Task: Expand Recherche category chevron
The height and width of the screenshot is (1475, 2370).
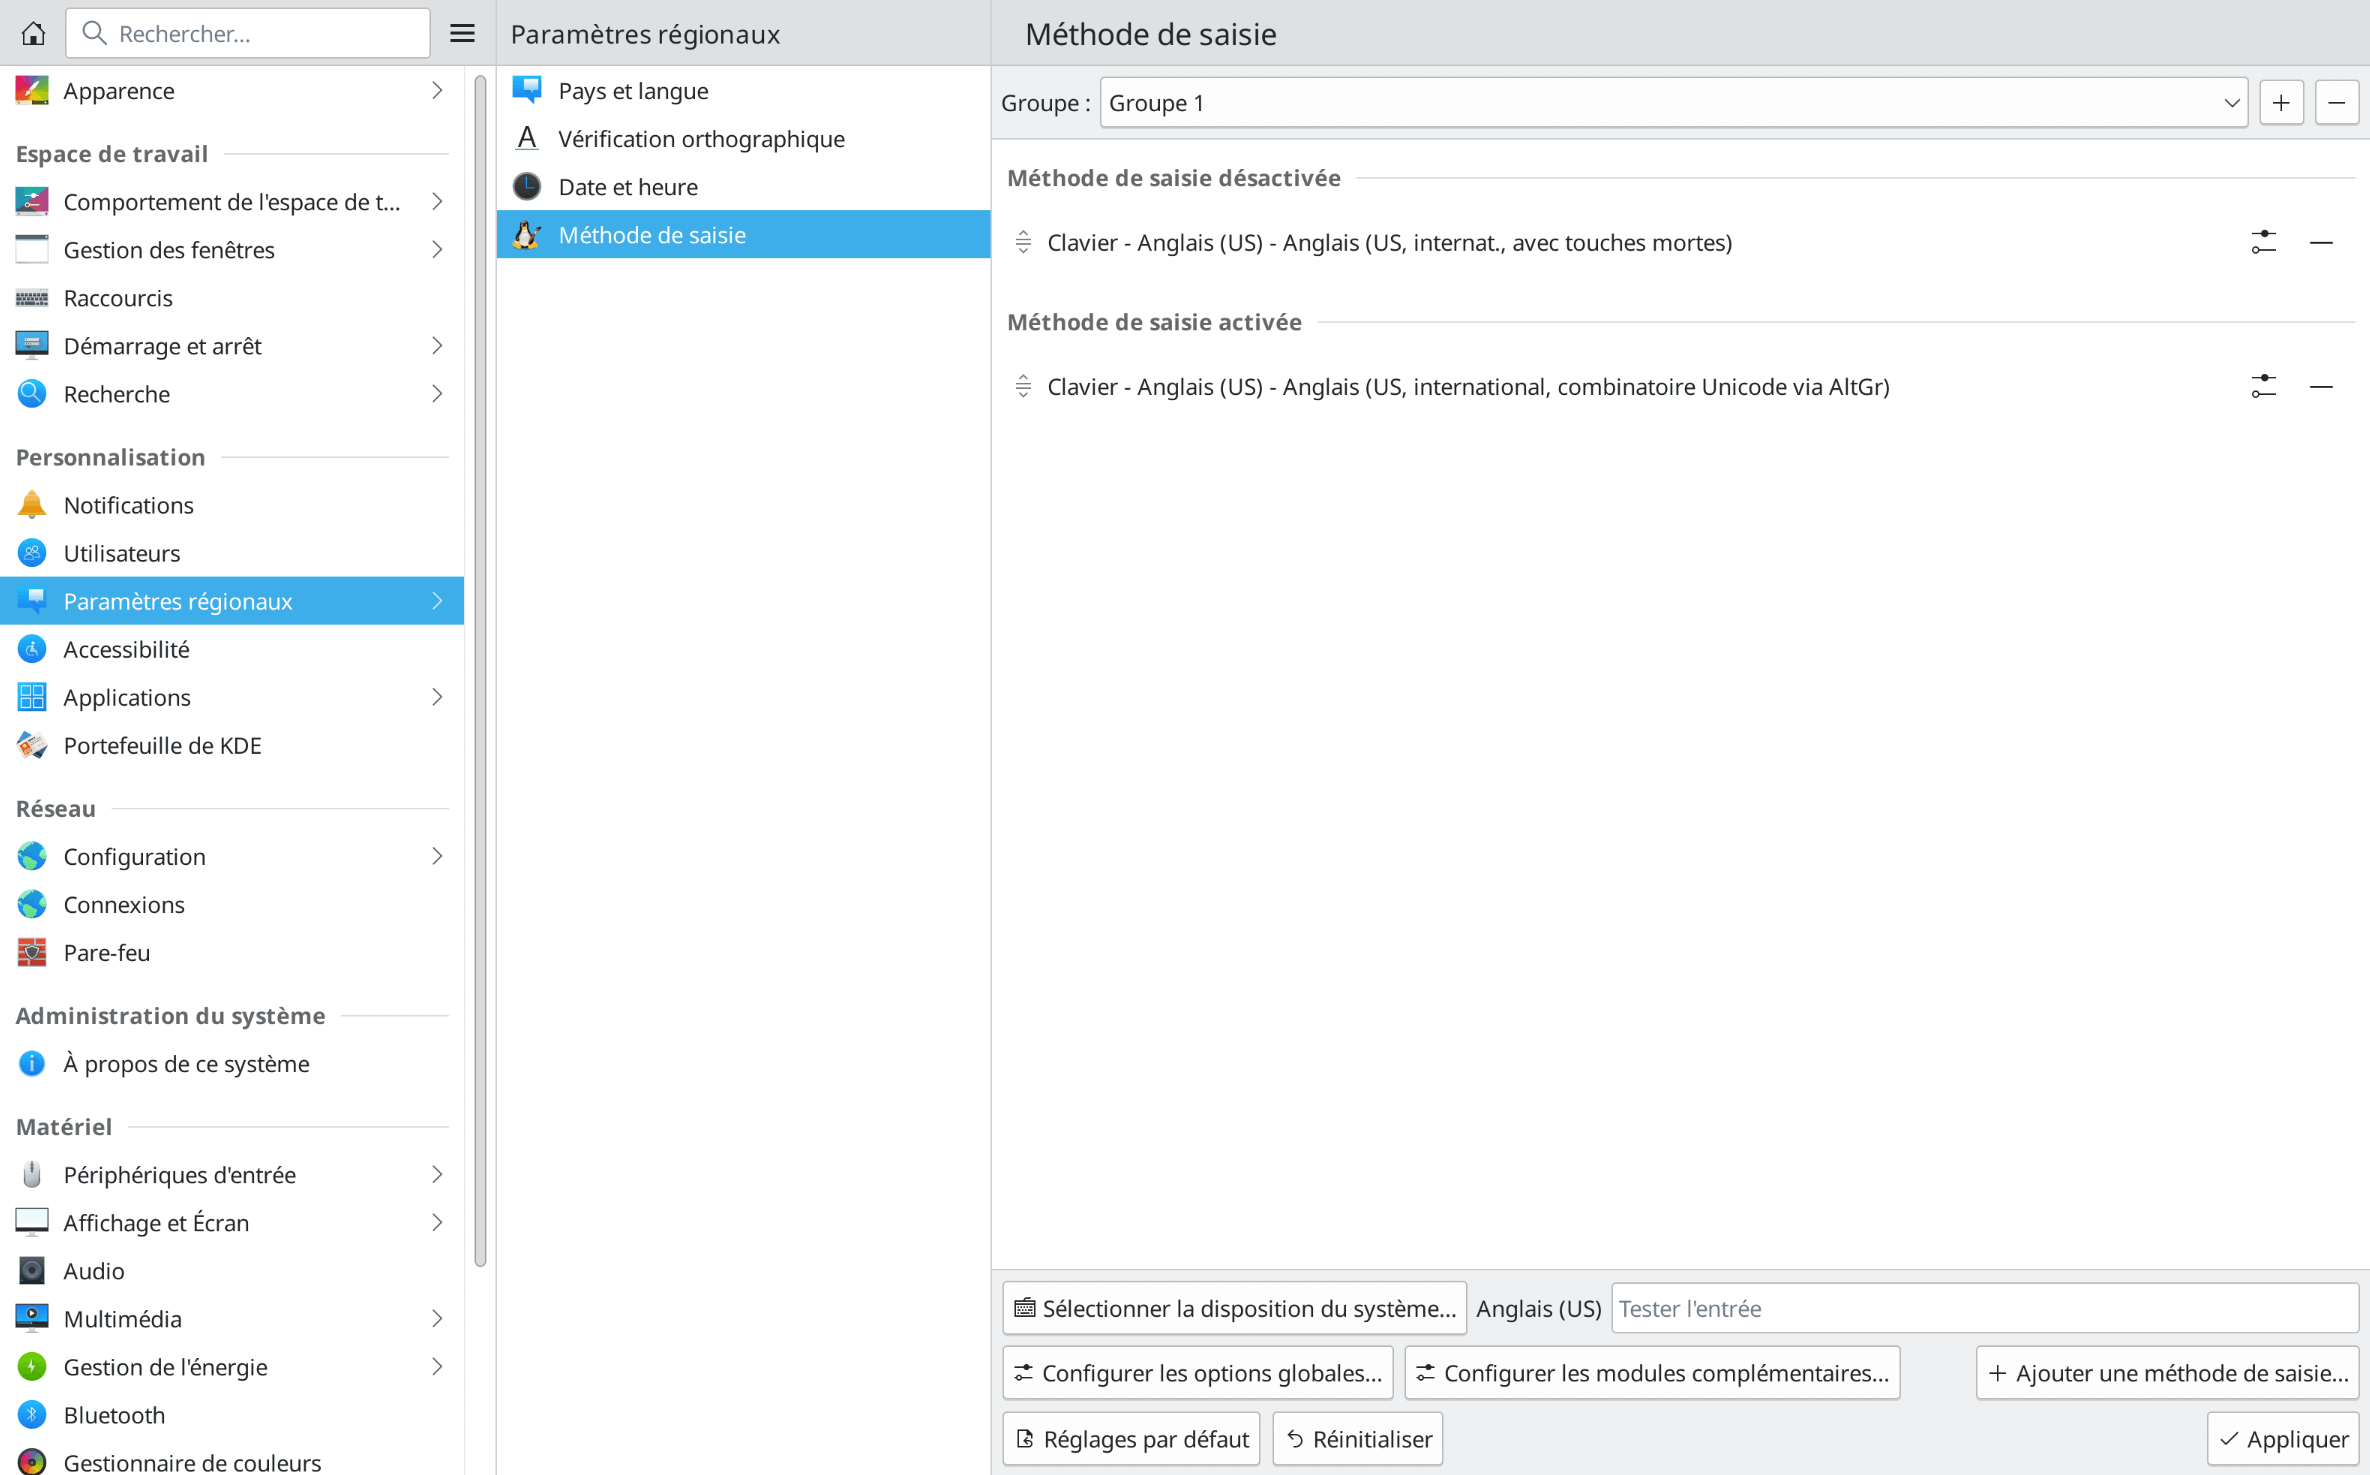Action: point(437,393)
